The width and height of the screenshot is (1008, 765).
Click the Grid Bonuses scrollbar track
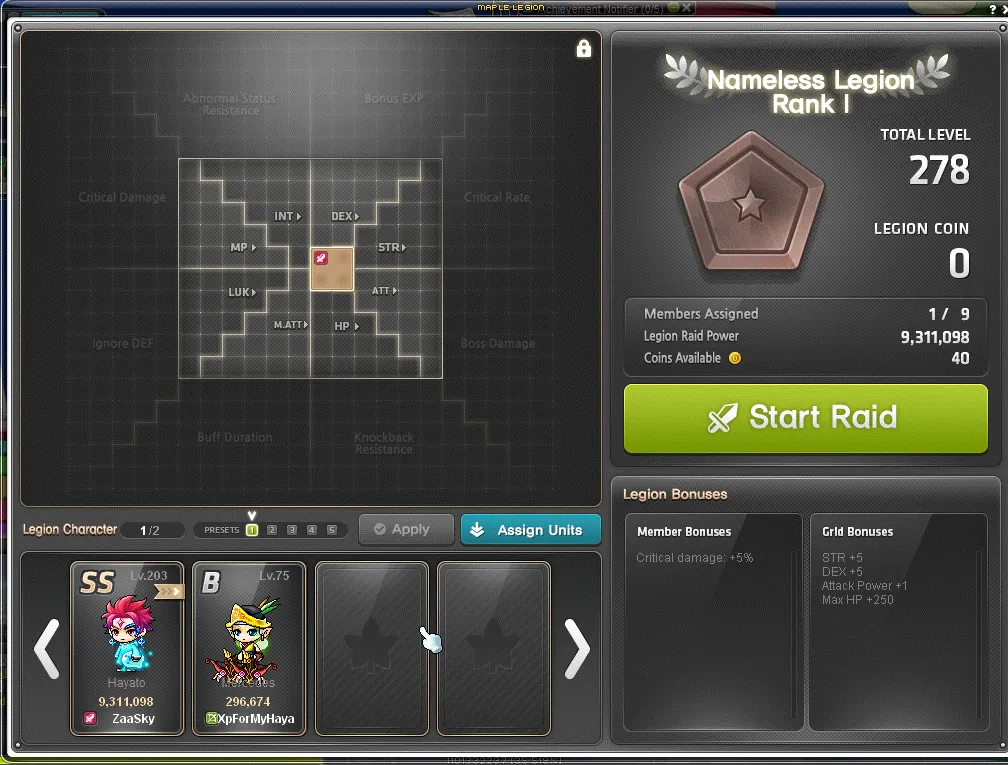point(979,633)
